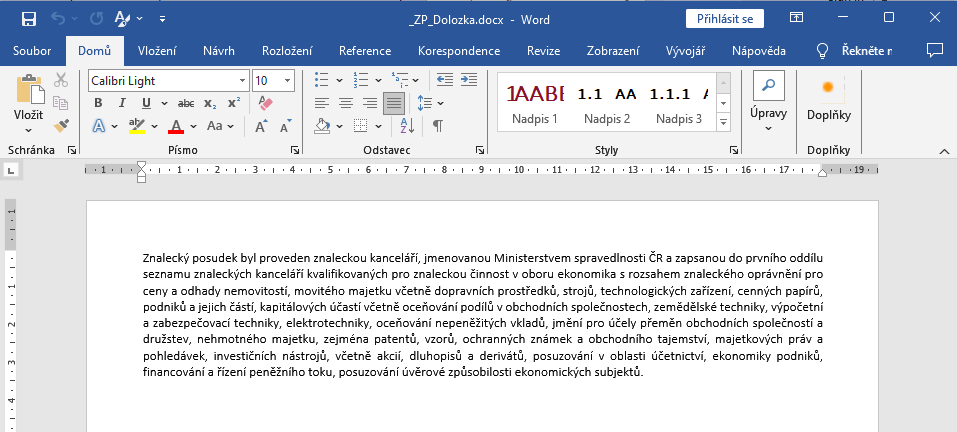Expand Vložit paste options arrow
The width and height of the screenshot is (957, 432).
click(29, 129)
